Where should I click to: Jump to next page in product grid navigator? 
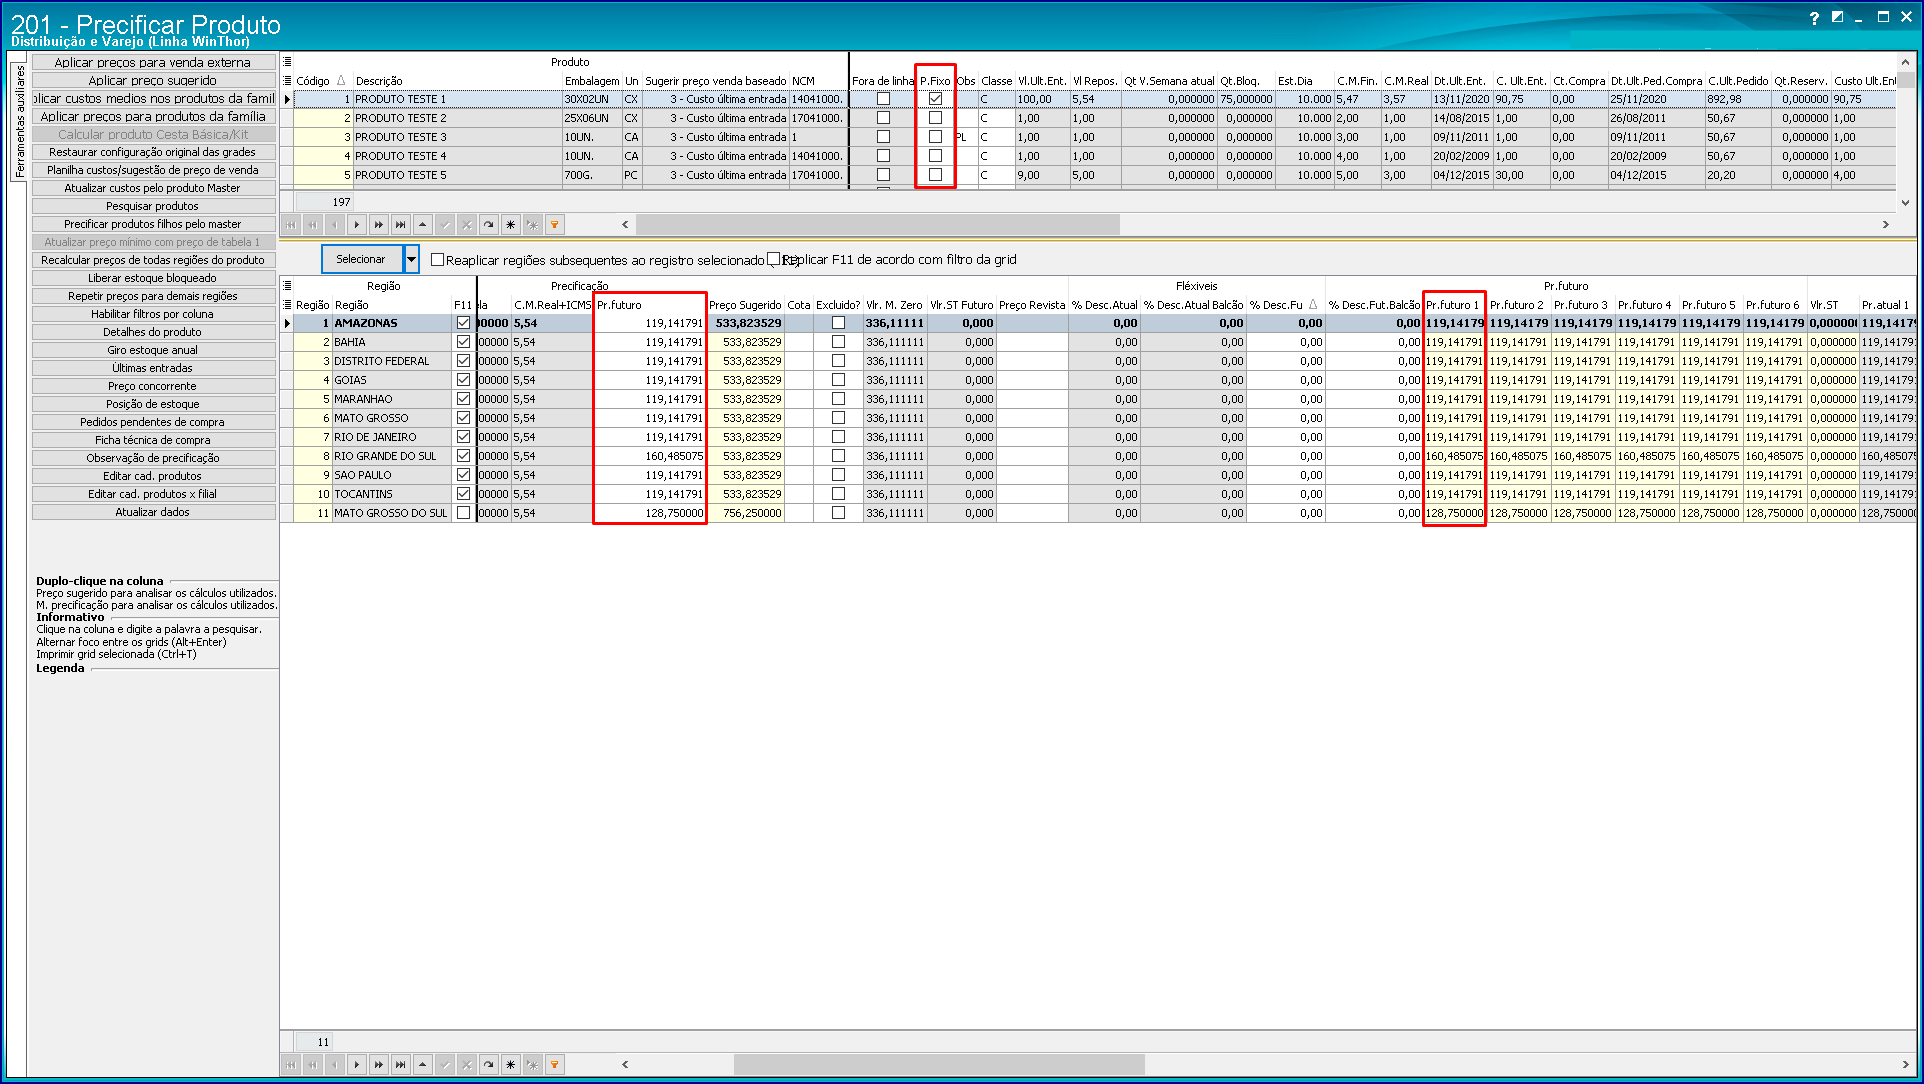tap(379, 225)
